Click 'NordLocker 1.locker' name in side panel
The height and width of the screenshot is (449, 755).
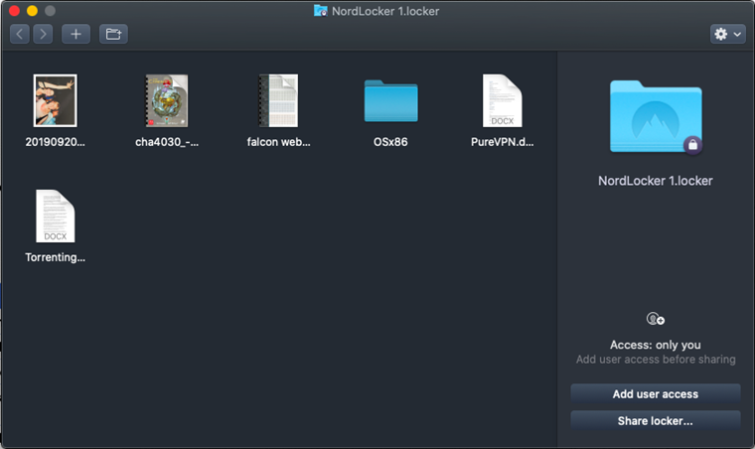pos(655,181)
